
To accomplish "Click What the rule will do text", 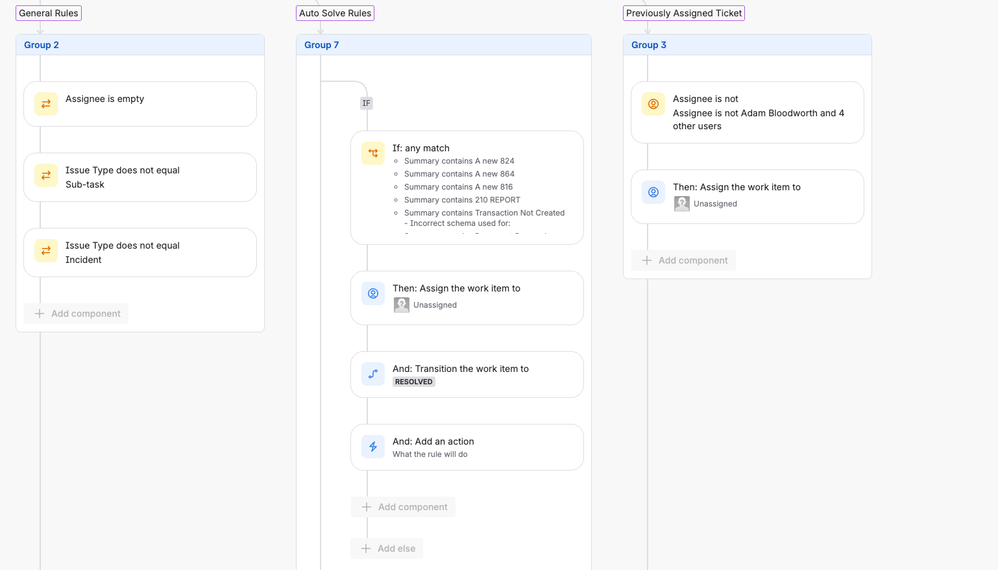I will (x=430, y=454).
